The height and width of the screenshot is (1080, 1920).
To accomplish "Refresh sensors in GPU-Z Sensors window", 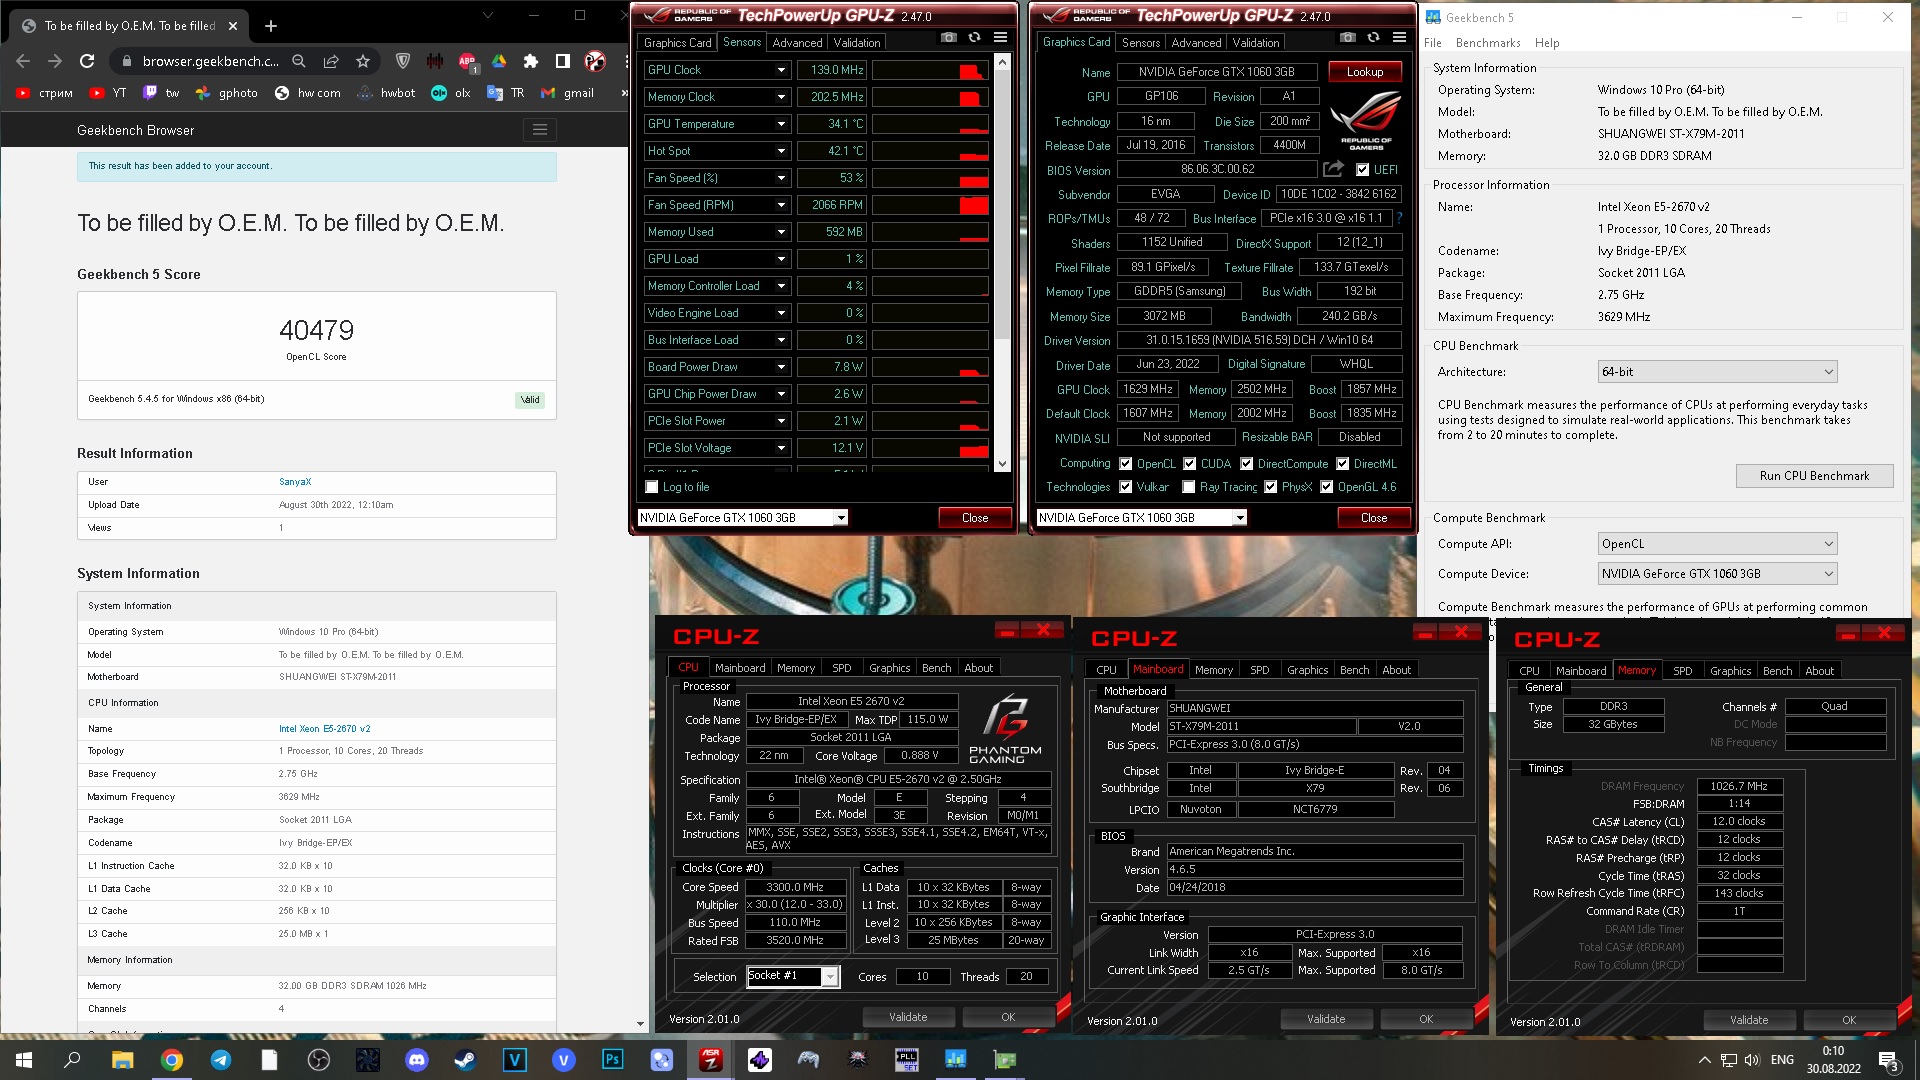I will point(974,38).
